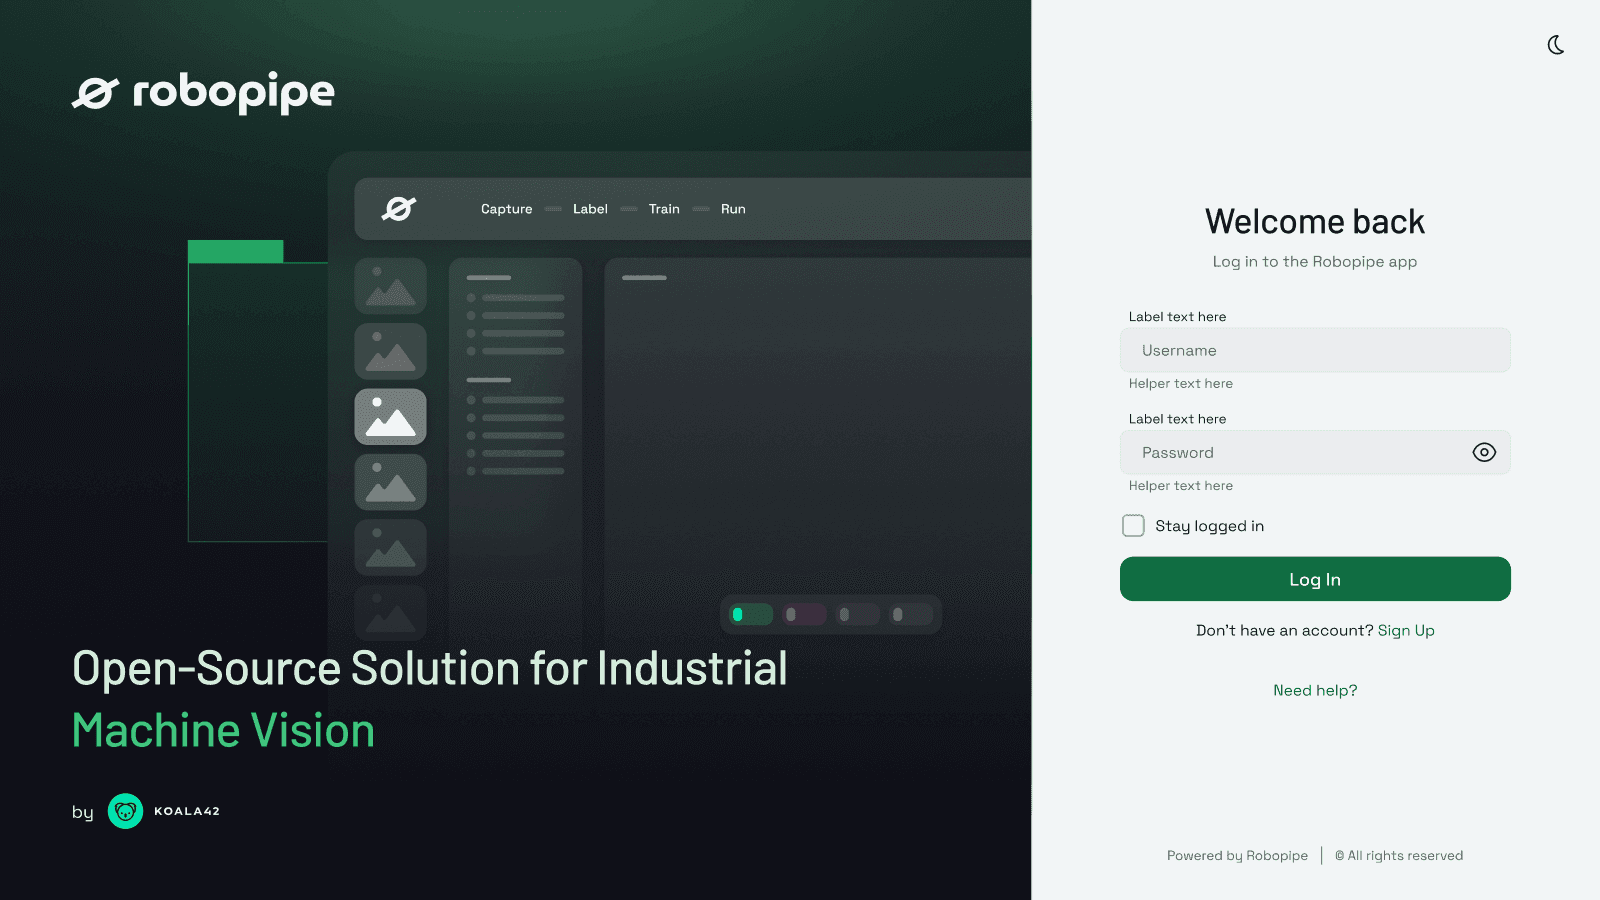Click the All rights reserved text
Image resolution: width=1600 pixels, height=900 pixels.
click(x=1399, y=856)
